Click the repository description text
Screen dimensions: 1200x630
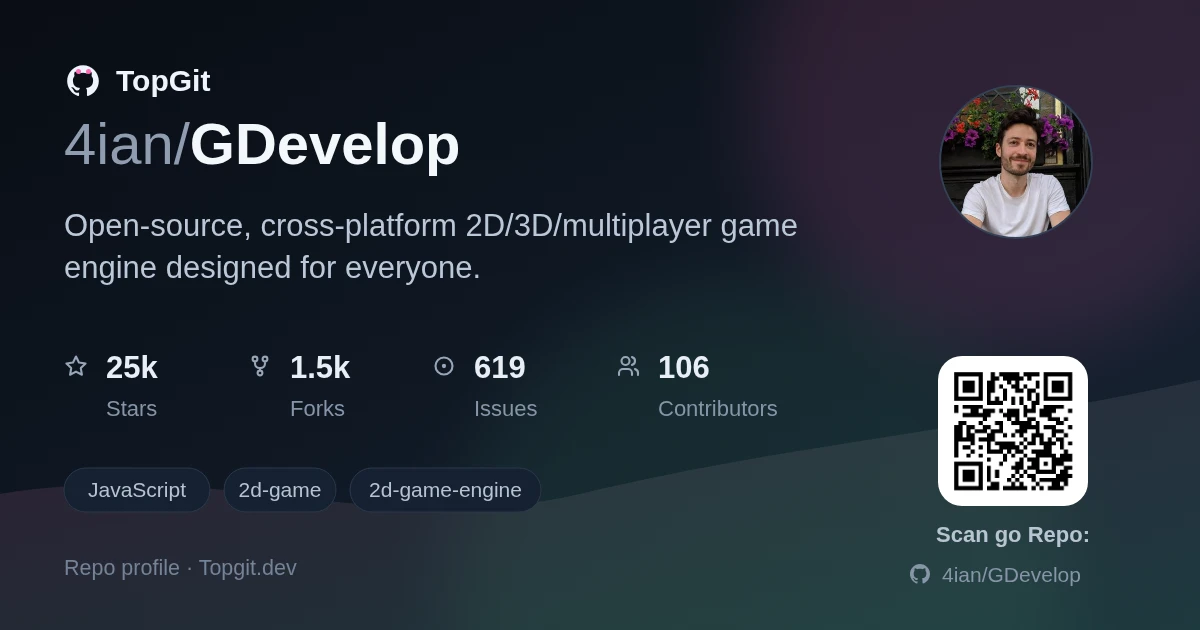point(431,247)
